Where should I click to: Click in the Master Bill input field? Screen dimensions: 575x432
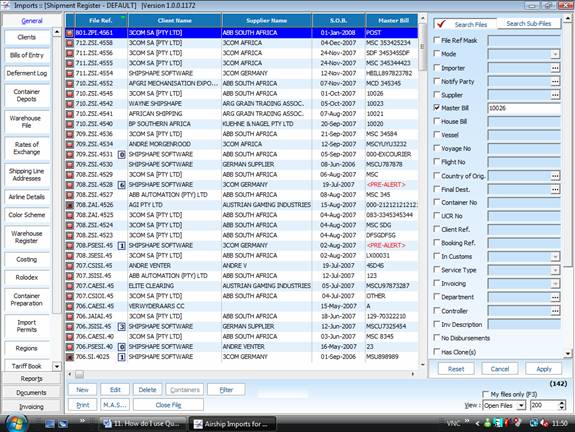coord(524,108)
